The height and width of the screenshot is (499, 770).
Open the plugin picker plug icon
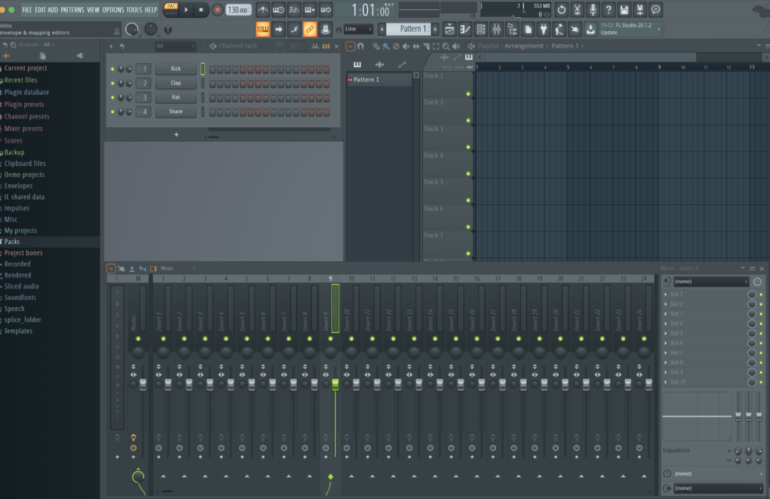tap(544, 29)
